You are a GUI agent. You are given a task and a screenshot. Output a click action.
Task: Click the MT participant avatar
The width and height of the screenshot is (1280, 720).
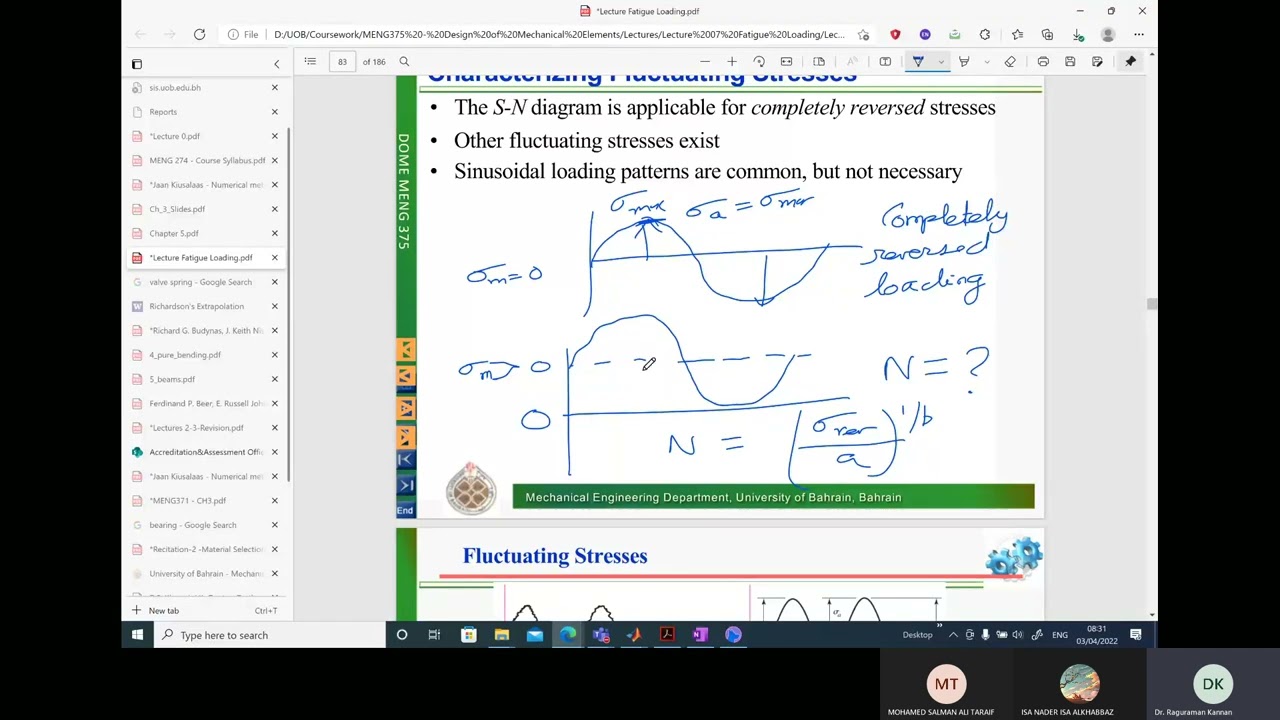[x=946, y=684]
